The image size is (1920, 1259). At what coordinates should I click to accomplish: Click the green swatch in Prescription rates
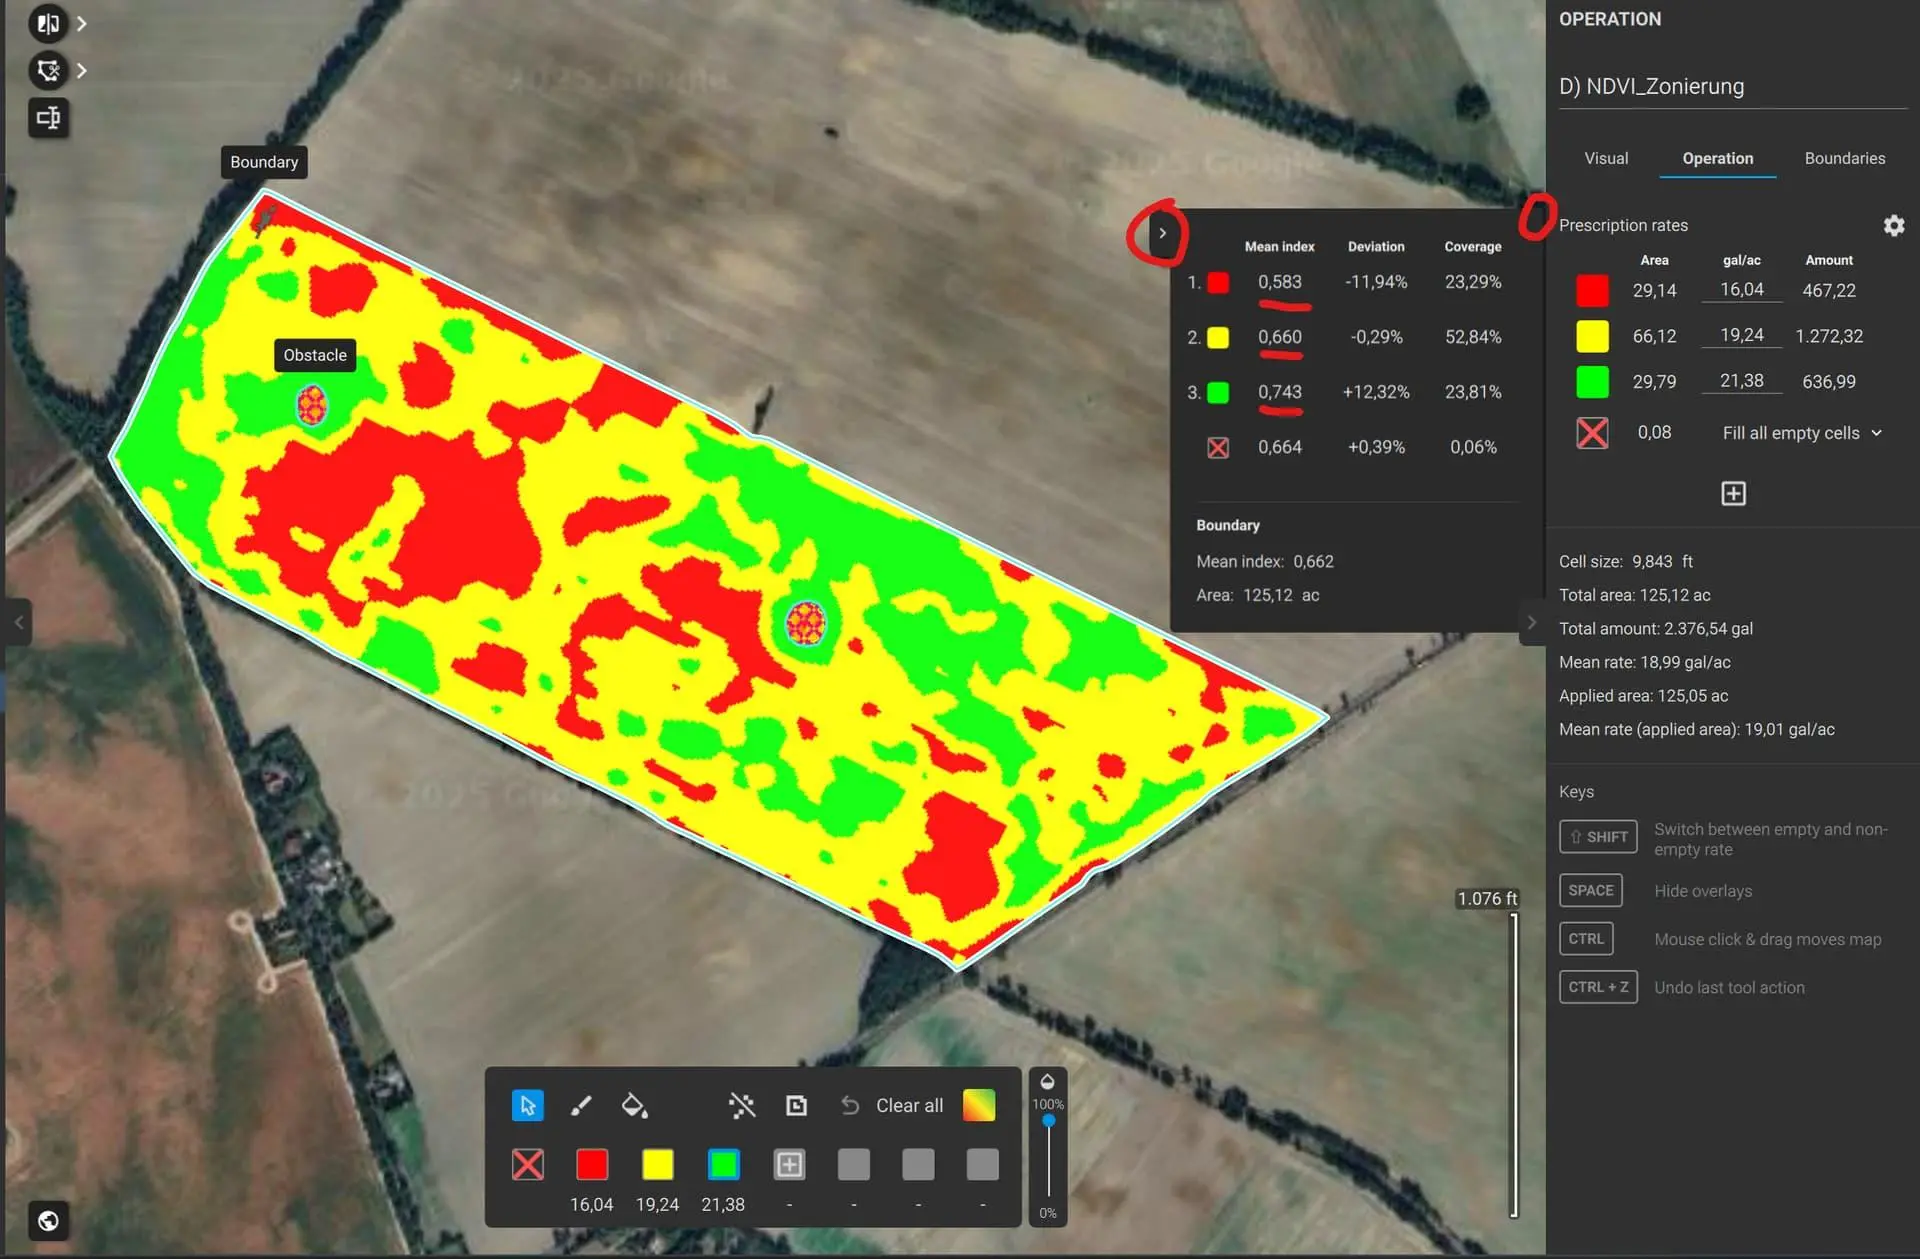pyautogui.click(x=1592, y=381)
